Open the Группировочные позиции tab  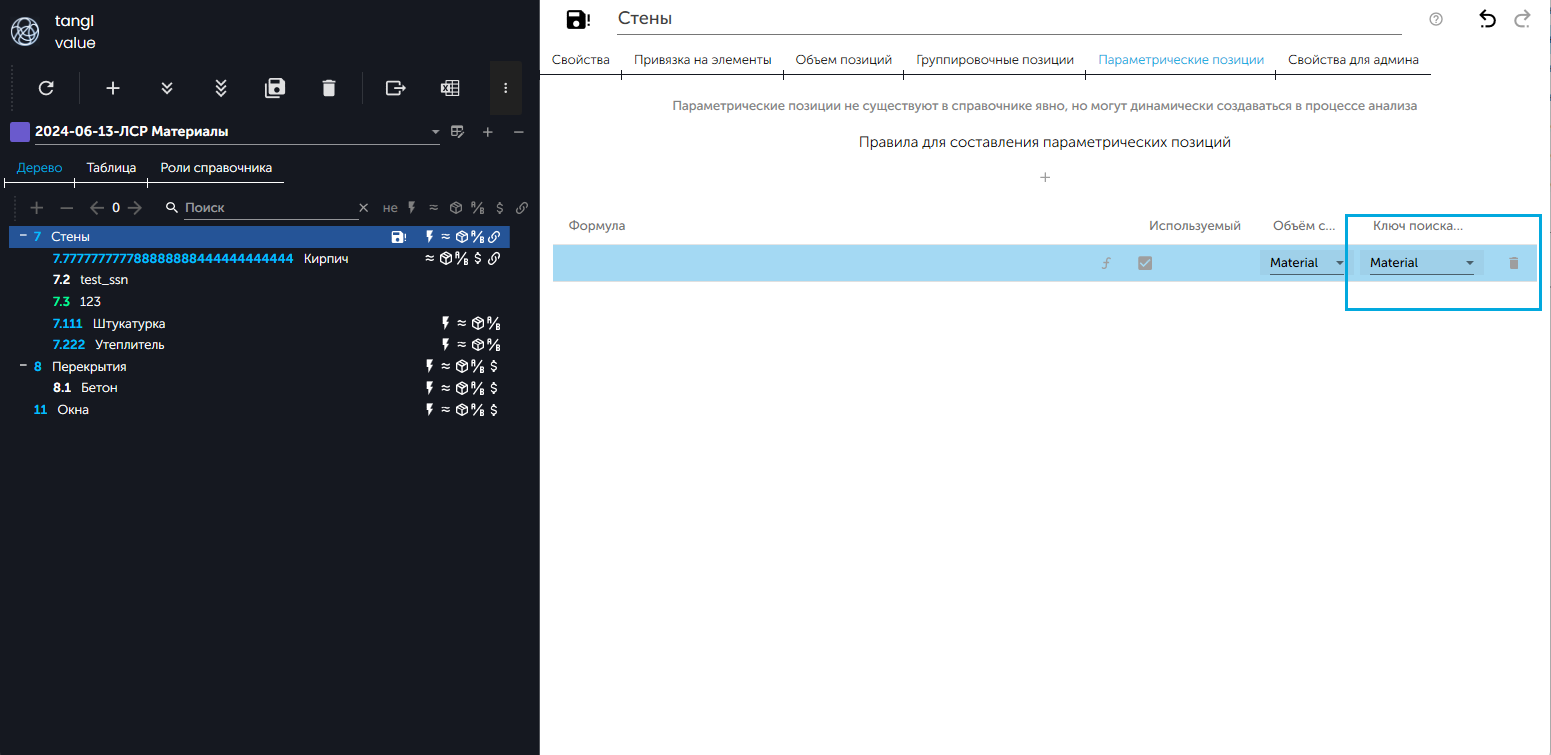pyautogui.click(x=994, y=60)
